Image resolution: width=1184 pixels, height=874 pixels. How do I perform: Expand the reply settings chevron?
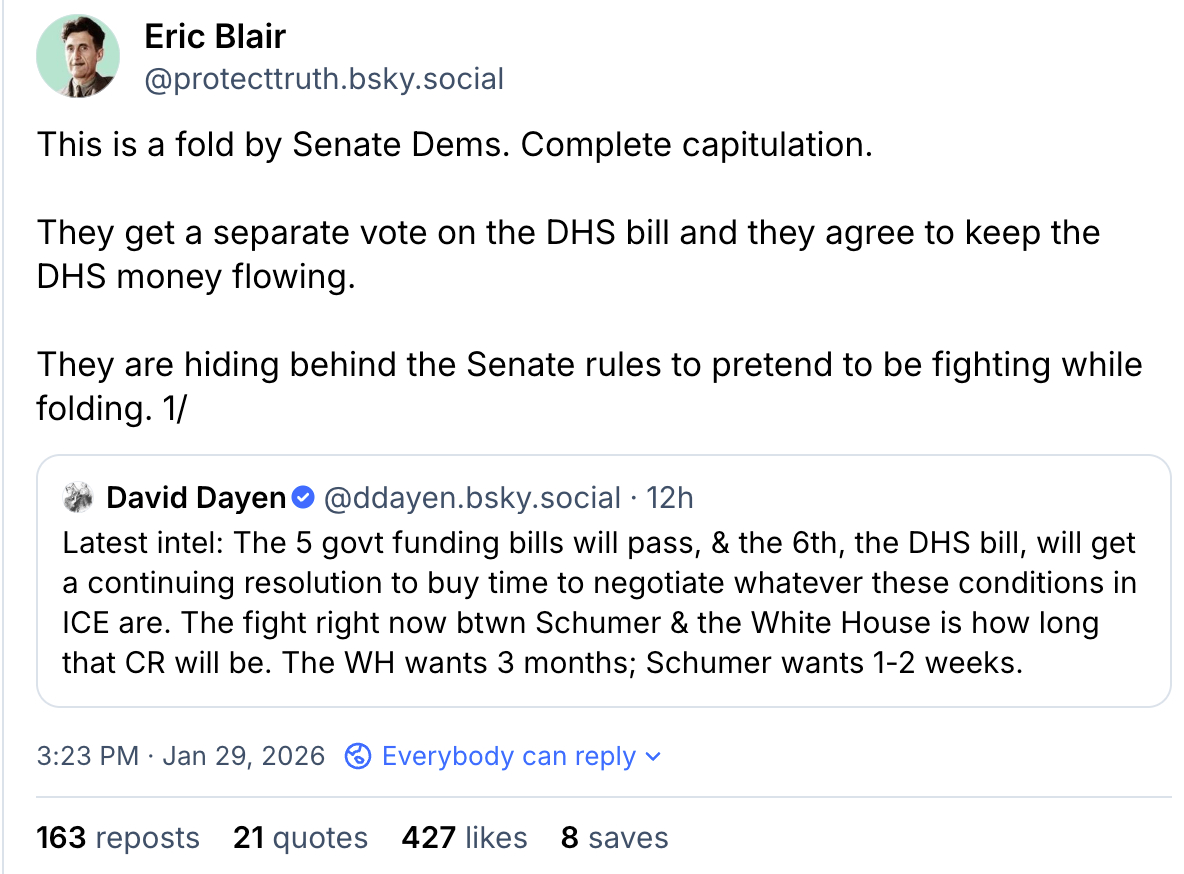point(653,757)
